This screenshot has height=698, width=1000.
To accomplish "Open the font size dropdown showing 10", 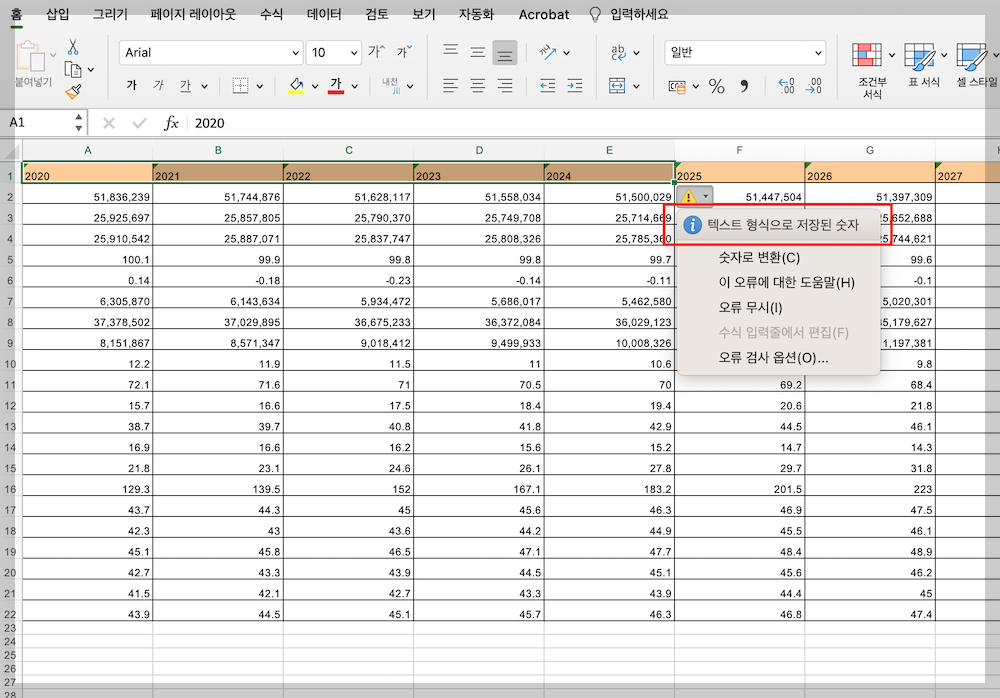I will pyautogui.click(x=334, y=53).
